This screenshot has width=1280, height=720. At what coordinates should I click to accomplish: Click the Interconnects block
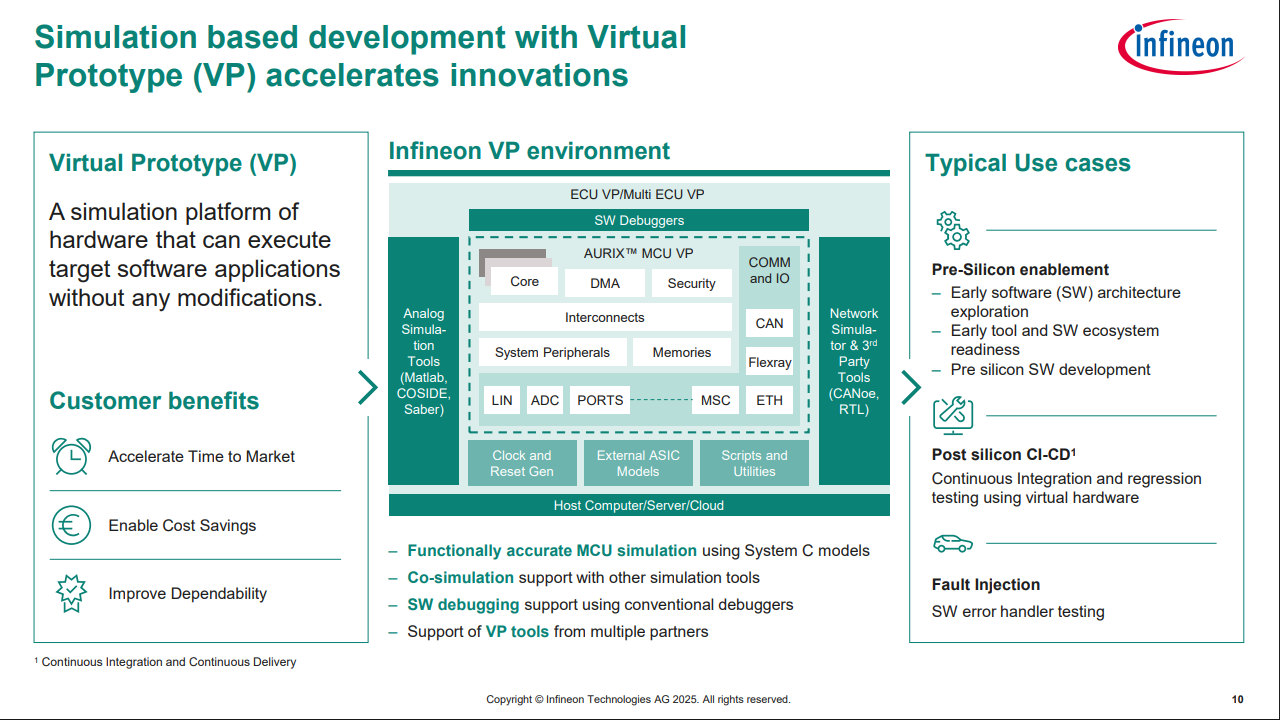[604, 318]
